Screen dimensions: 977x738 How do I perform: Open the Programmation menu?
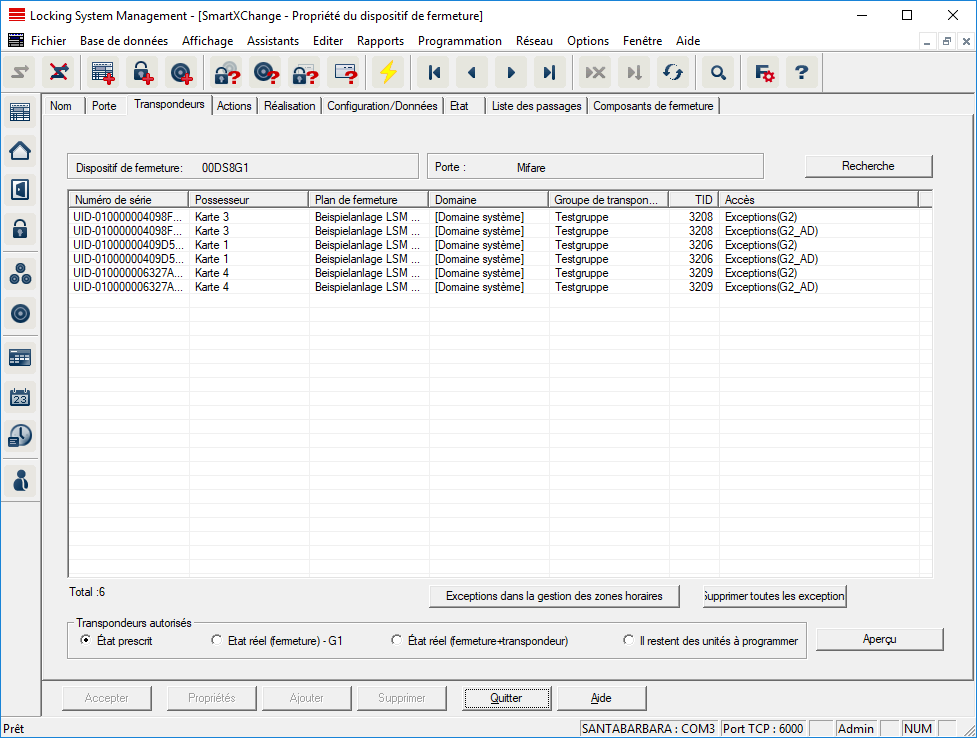point(459,41)
